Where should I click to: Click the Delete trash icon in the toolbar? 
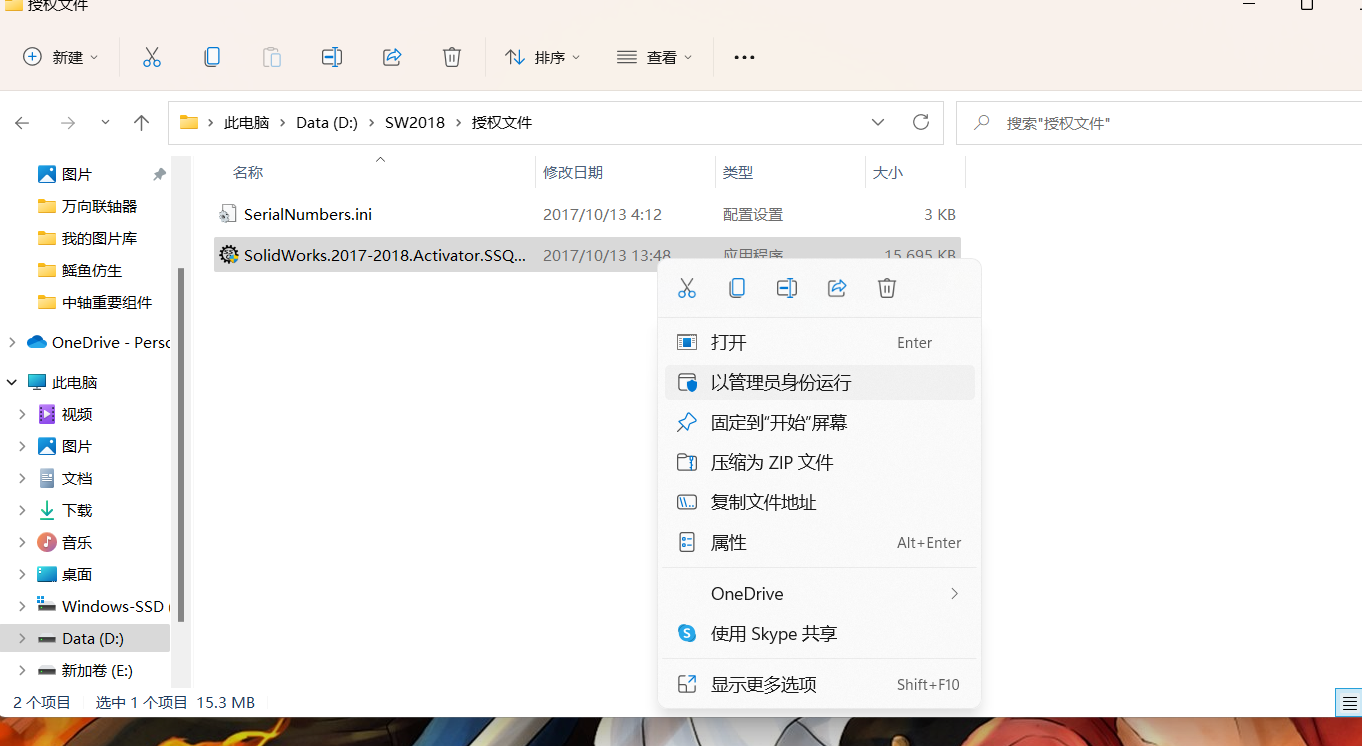(x=452, y=57)
